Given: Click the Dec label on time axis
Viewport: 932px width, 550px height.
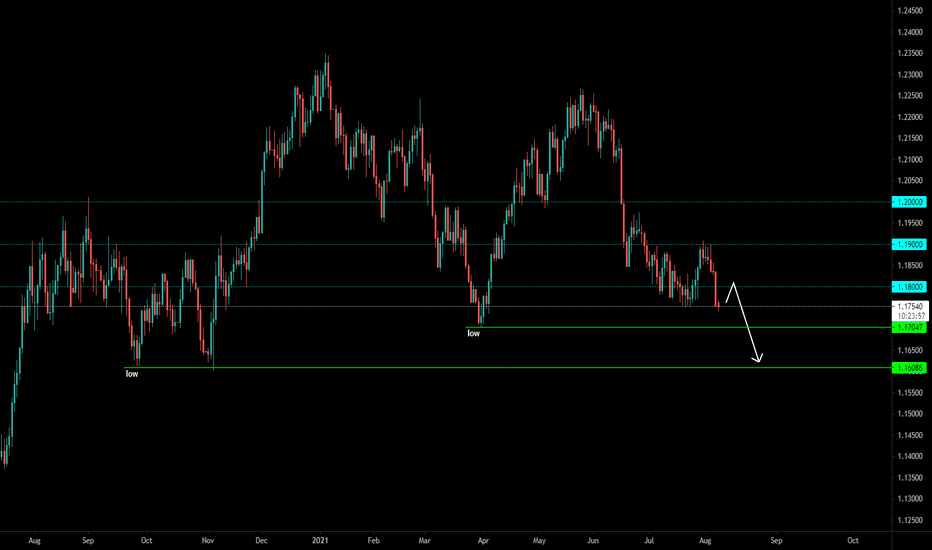Looking at the screenshot, I should click(x=261, y=541).
